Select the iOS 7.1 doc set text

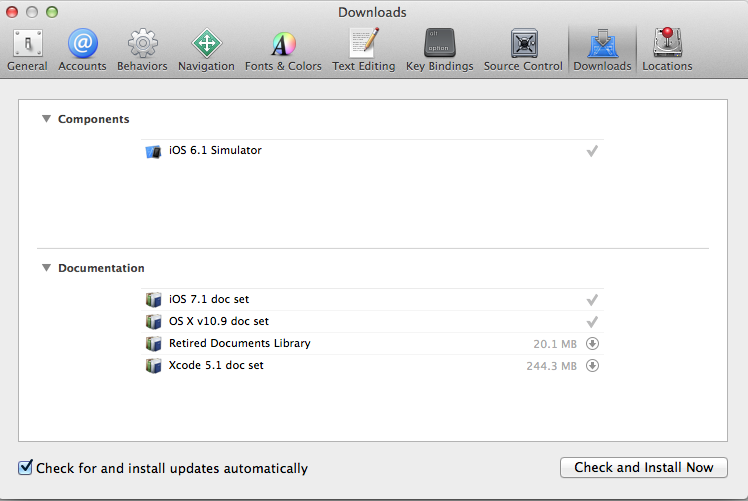point(209,299)
